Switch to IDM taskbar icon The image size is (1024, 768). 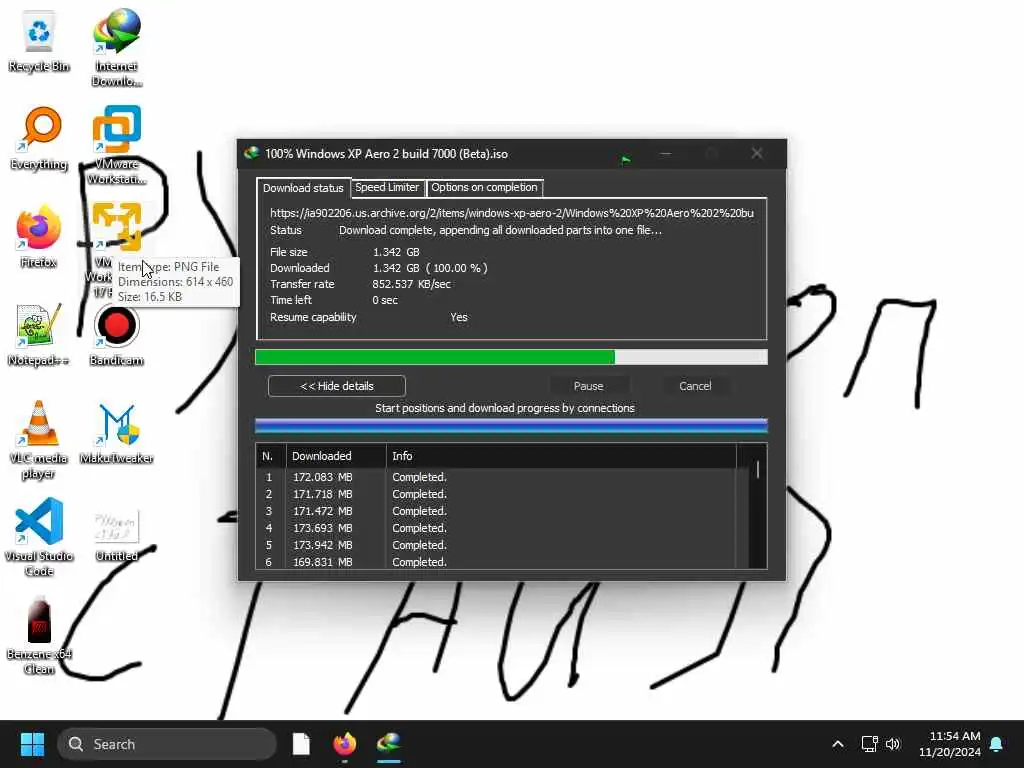click(389, 744)
